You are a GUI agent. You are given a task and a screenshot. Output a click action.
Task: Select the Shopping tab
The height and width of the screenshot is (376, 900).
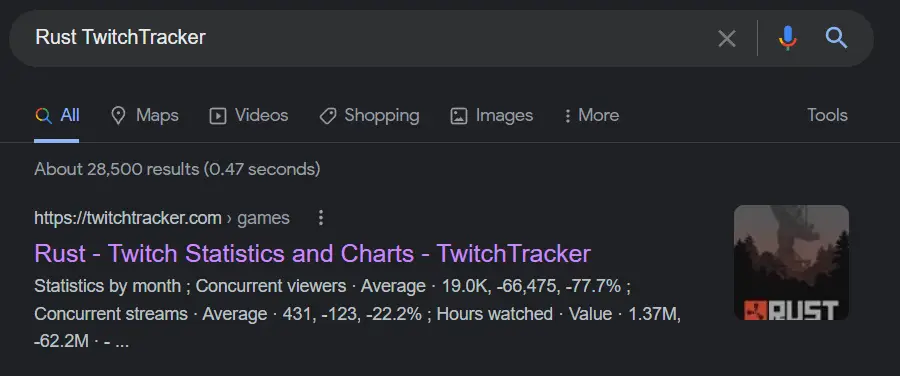(x=369, y=115)
